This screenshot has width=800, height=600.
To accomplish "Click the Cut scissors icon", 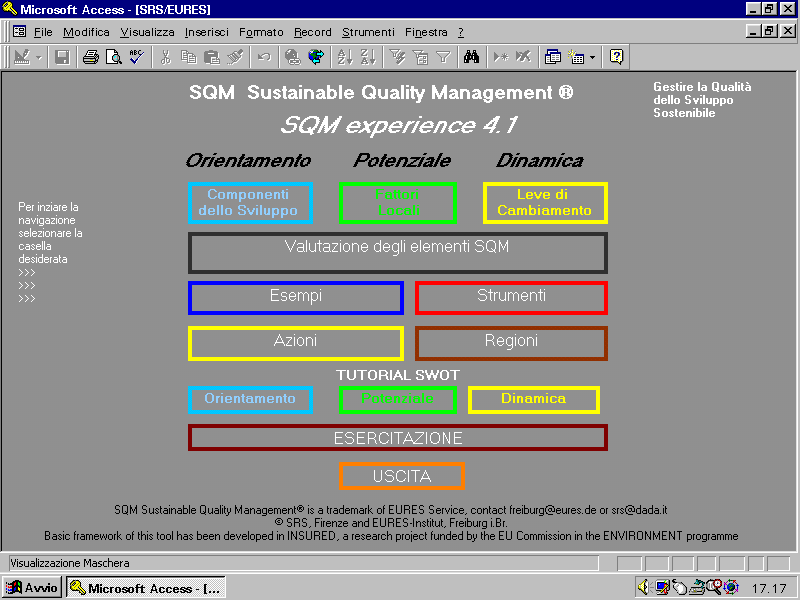I will [165, 57].
